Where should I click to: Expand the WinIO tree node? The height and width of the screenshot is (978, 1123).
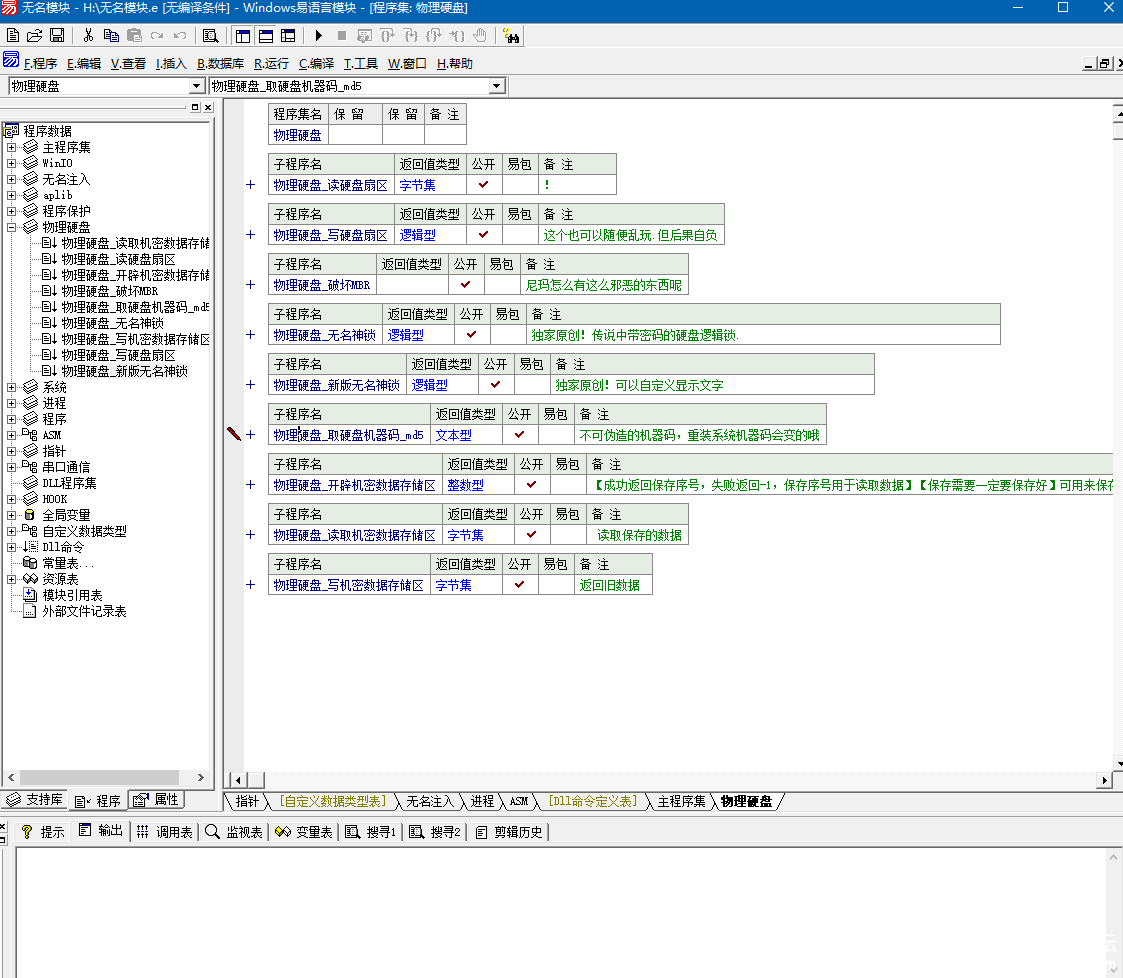coord(11,163)
